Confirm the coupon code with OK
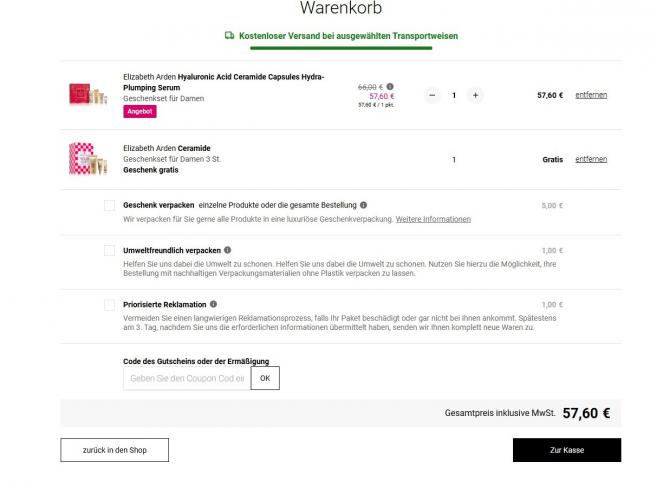 click(265, 378)
